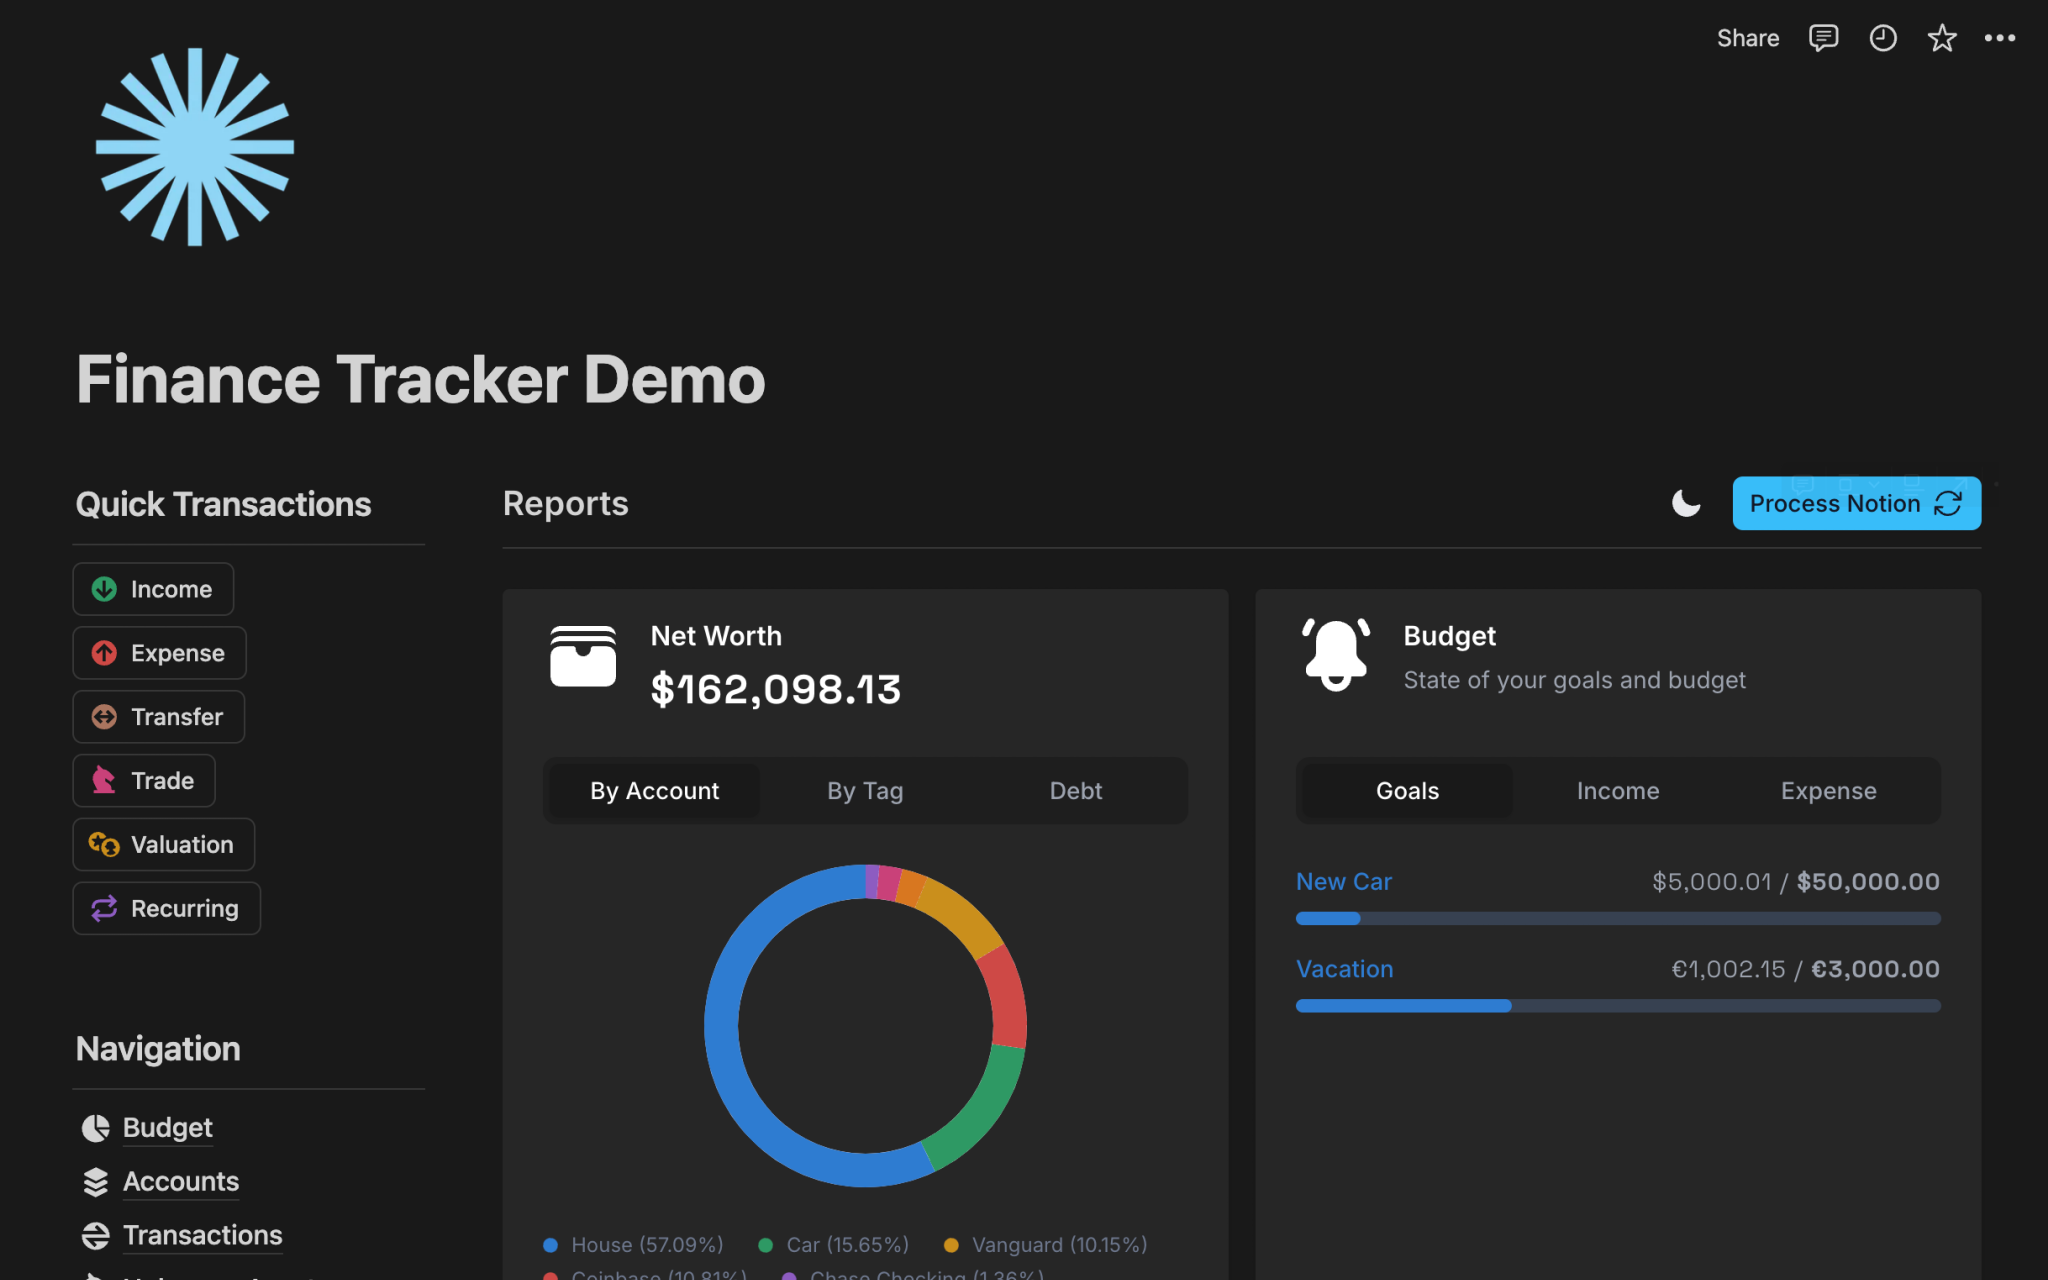Click the Process Notion button
The height and width of the screenshot is (1280, 2048).
[x=1856, y=503]
